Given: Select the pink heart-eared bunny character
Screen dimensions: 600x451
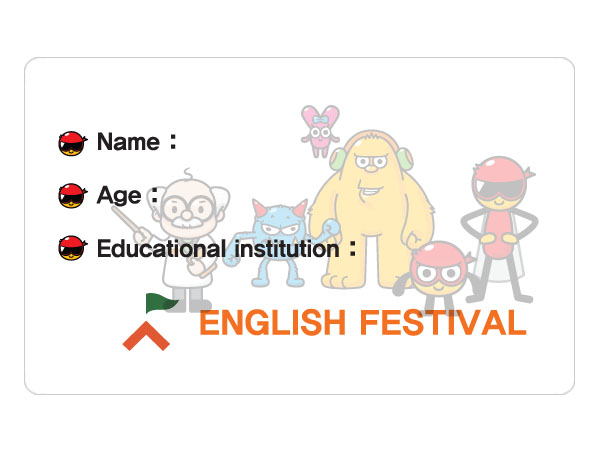Looking at the screenshot, I should coord(320,131).
